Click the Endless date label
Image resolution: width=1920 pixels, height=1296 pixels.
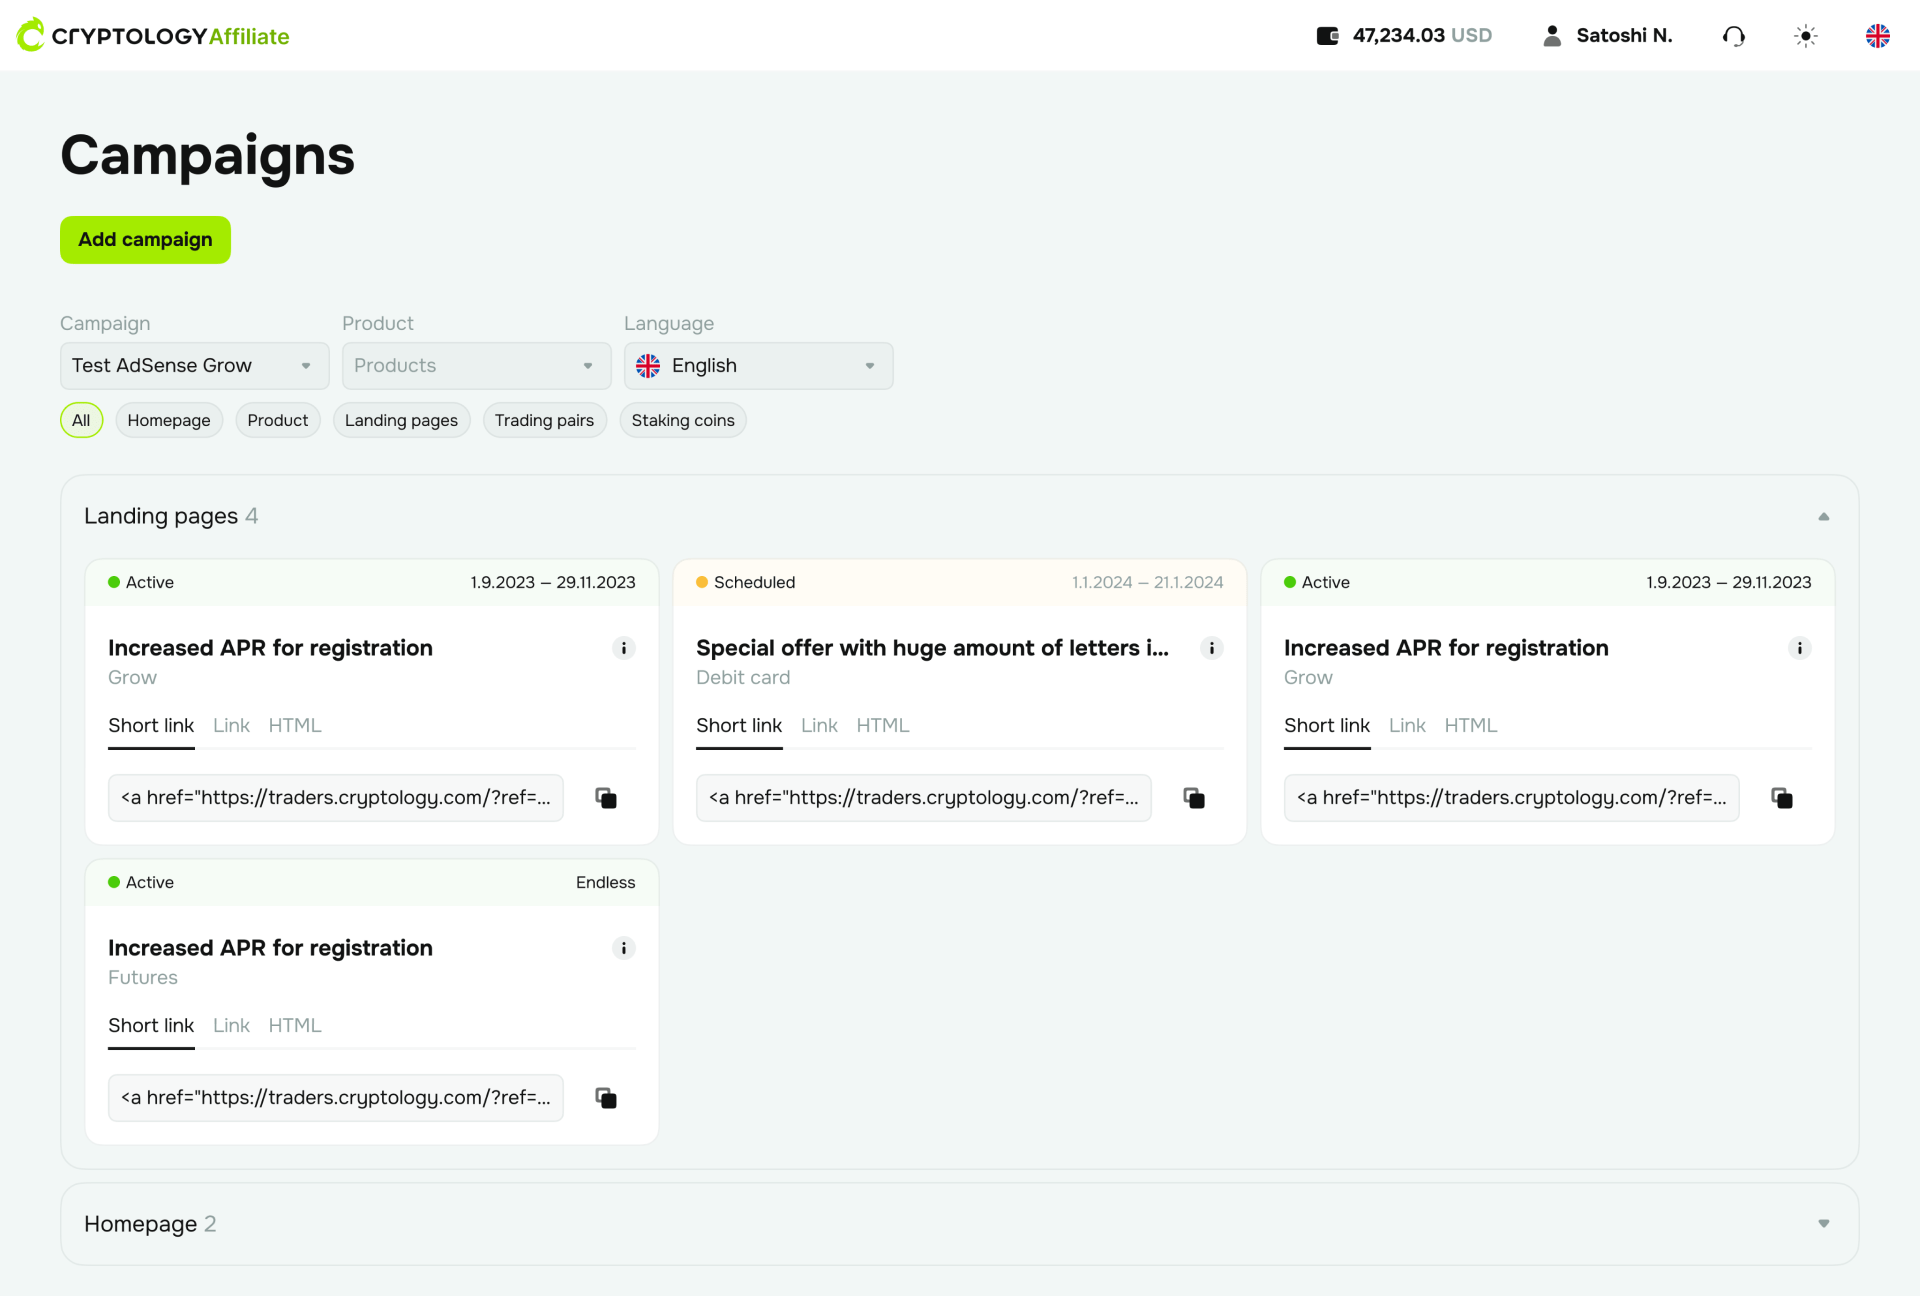pos(605,883)
